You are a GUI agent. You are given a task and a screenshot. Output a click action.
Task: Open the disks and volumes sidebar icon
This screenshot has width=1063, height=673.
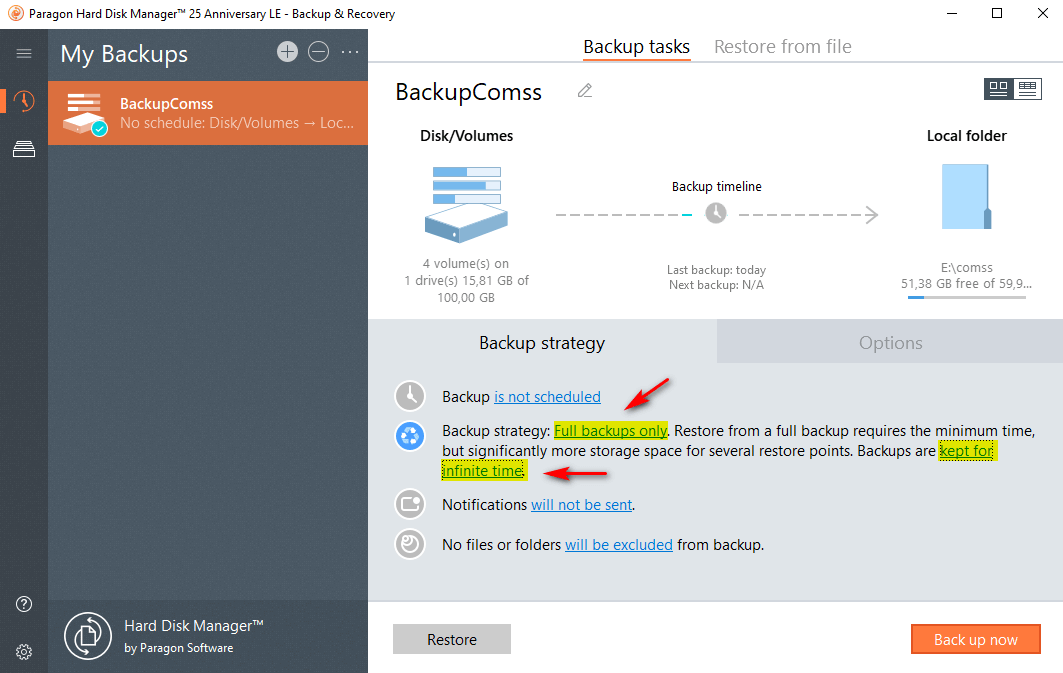[x=24, y=149]
